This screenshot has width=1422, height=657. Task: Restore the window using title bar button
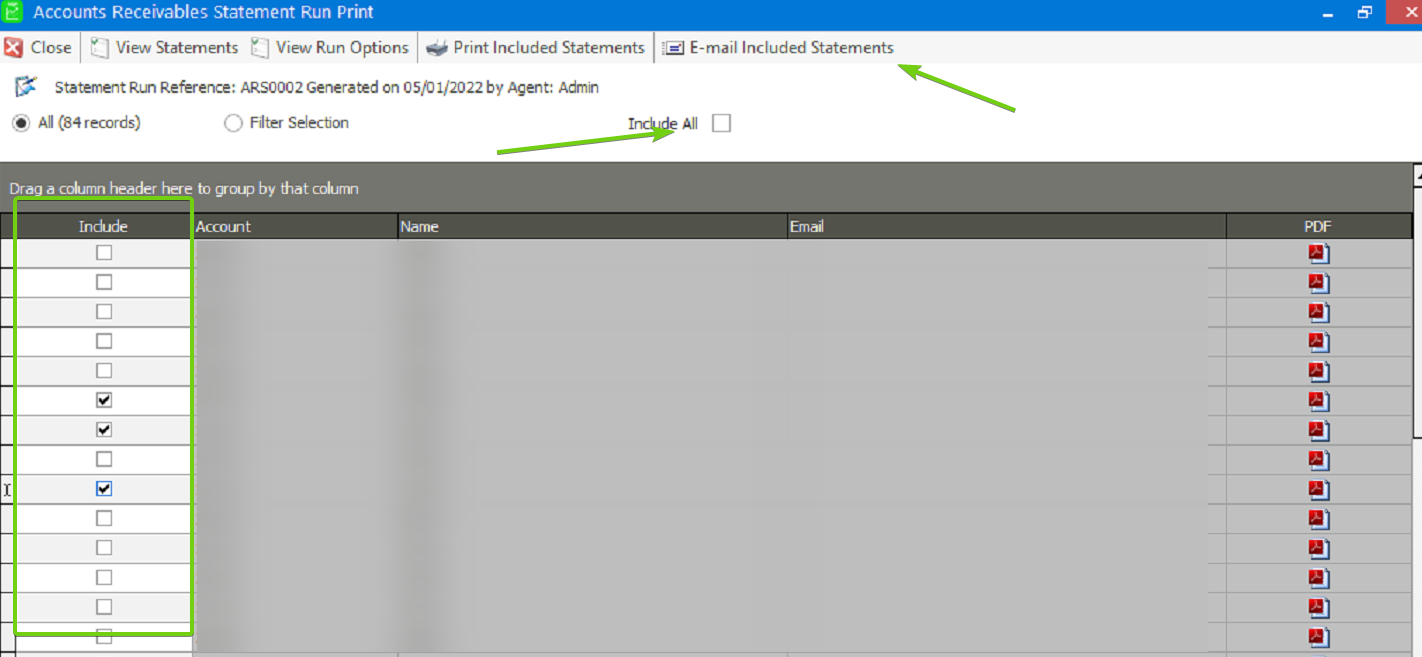coord(1365,13)
